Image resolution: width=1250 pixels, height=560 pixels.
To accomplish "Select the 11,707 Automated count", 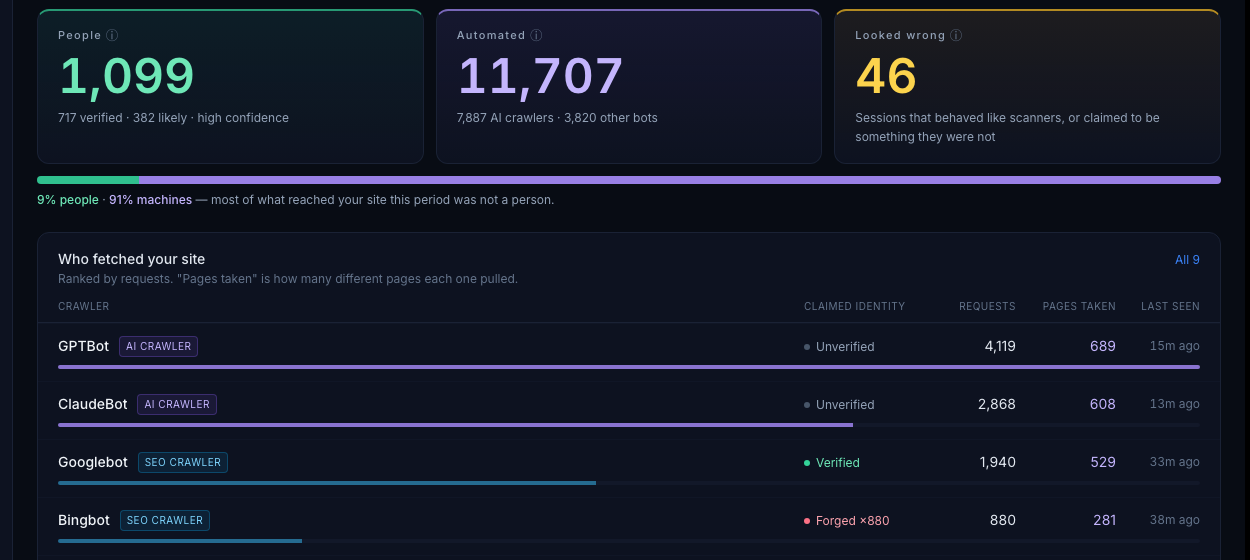I will [540, 76].
